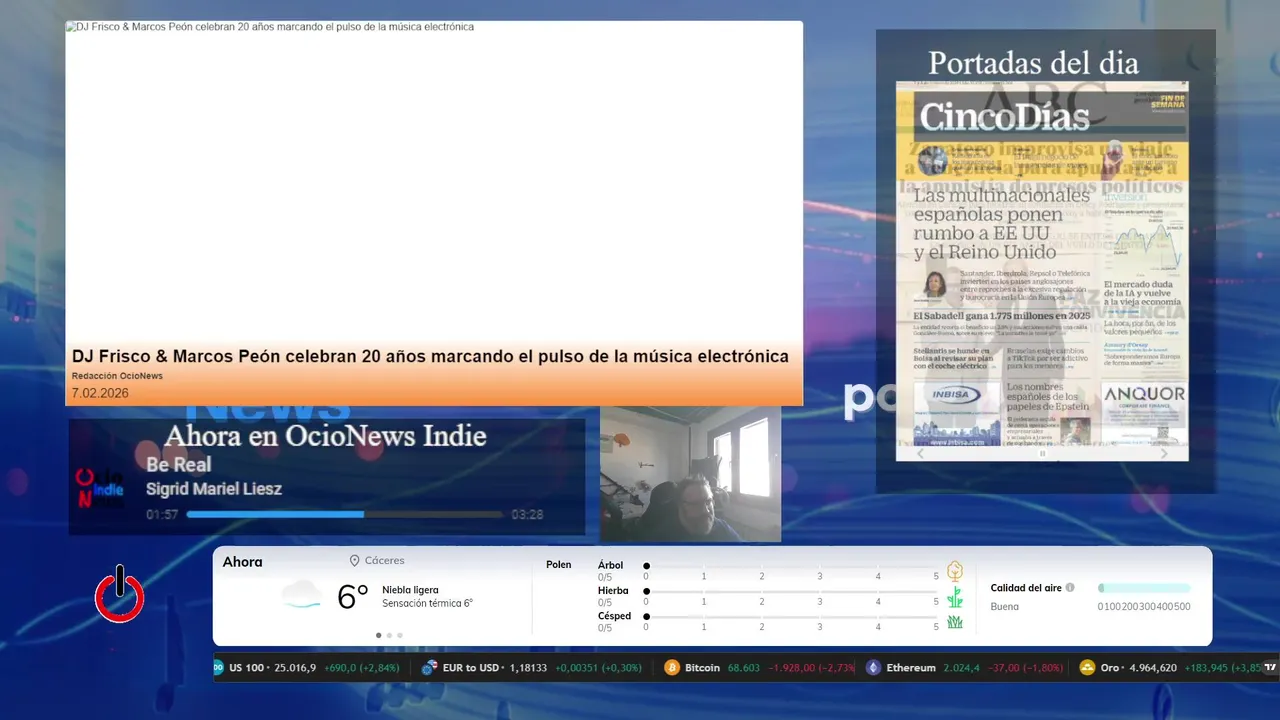Click the Árbol pollen level slider
Screen dimensions: 1280x720
[x=792, y=566]
